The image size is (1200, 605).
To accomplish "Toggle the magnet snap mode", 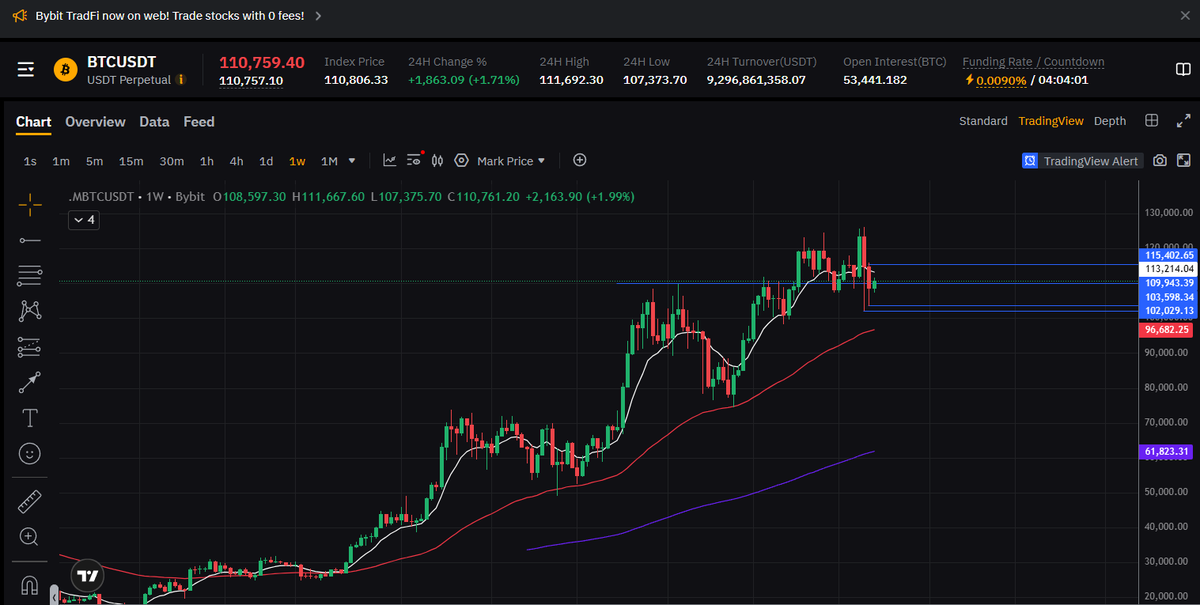I will tap(30, 585).
